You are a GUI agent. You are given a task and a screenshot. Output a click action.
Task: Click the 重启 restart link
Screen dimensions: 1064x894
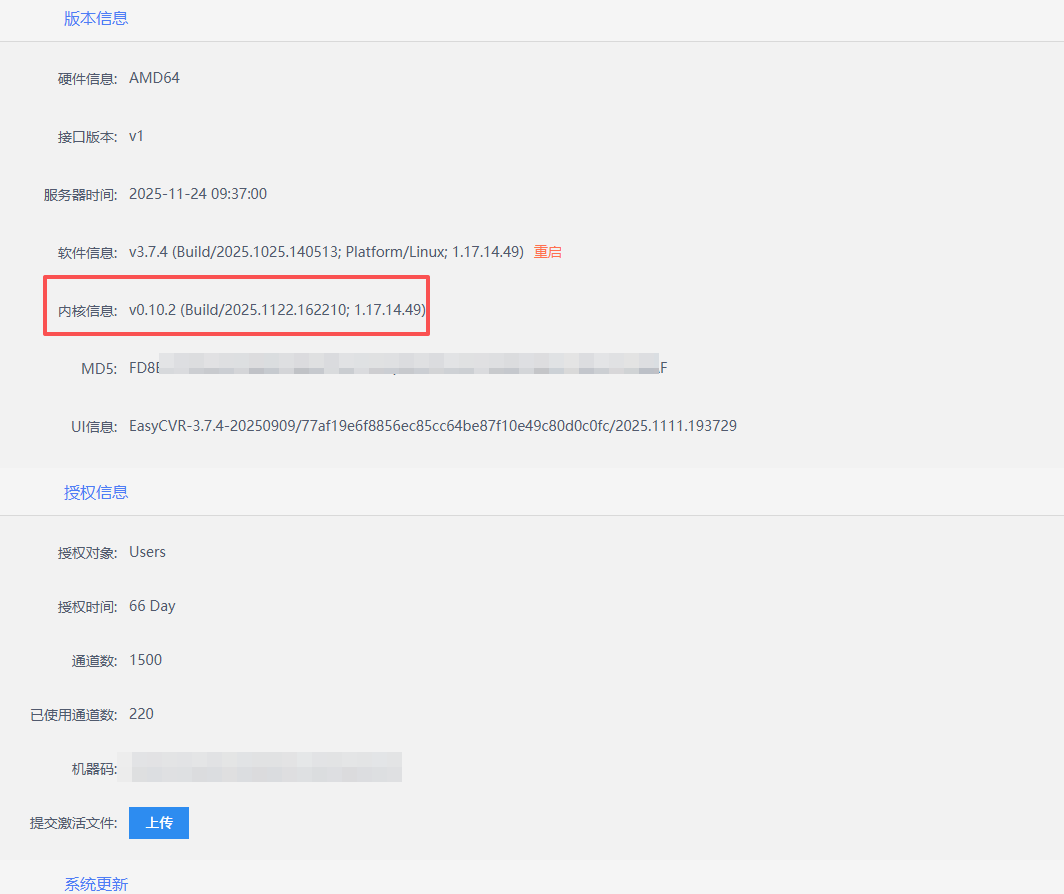pyautogui.click(x=547, y=252)
